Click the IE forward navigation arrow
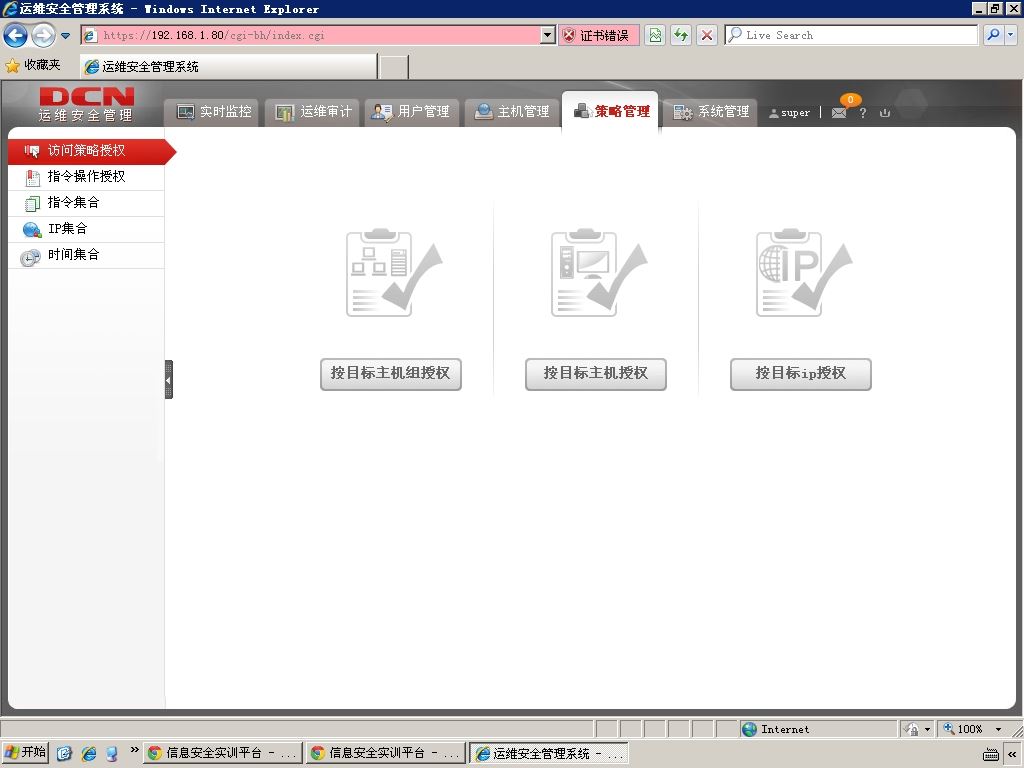The image size is (1024, 768). point(44,35)
